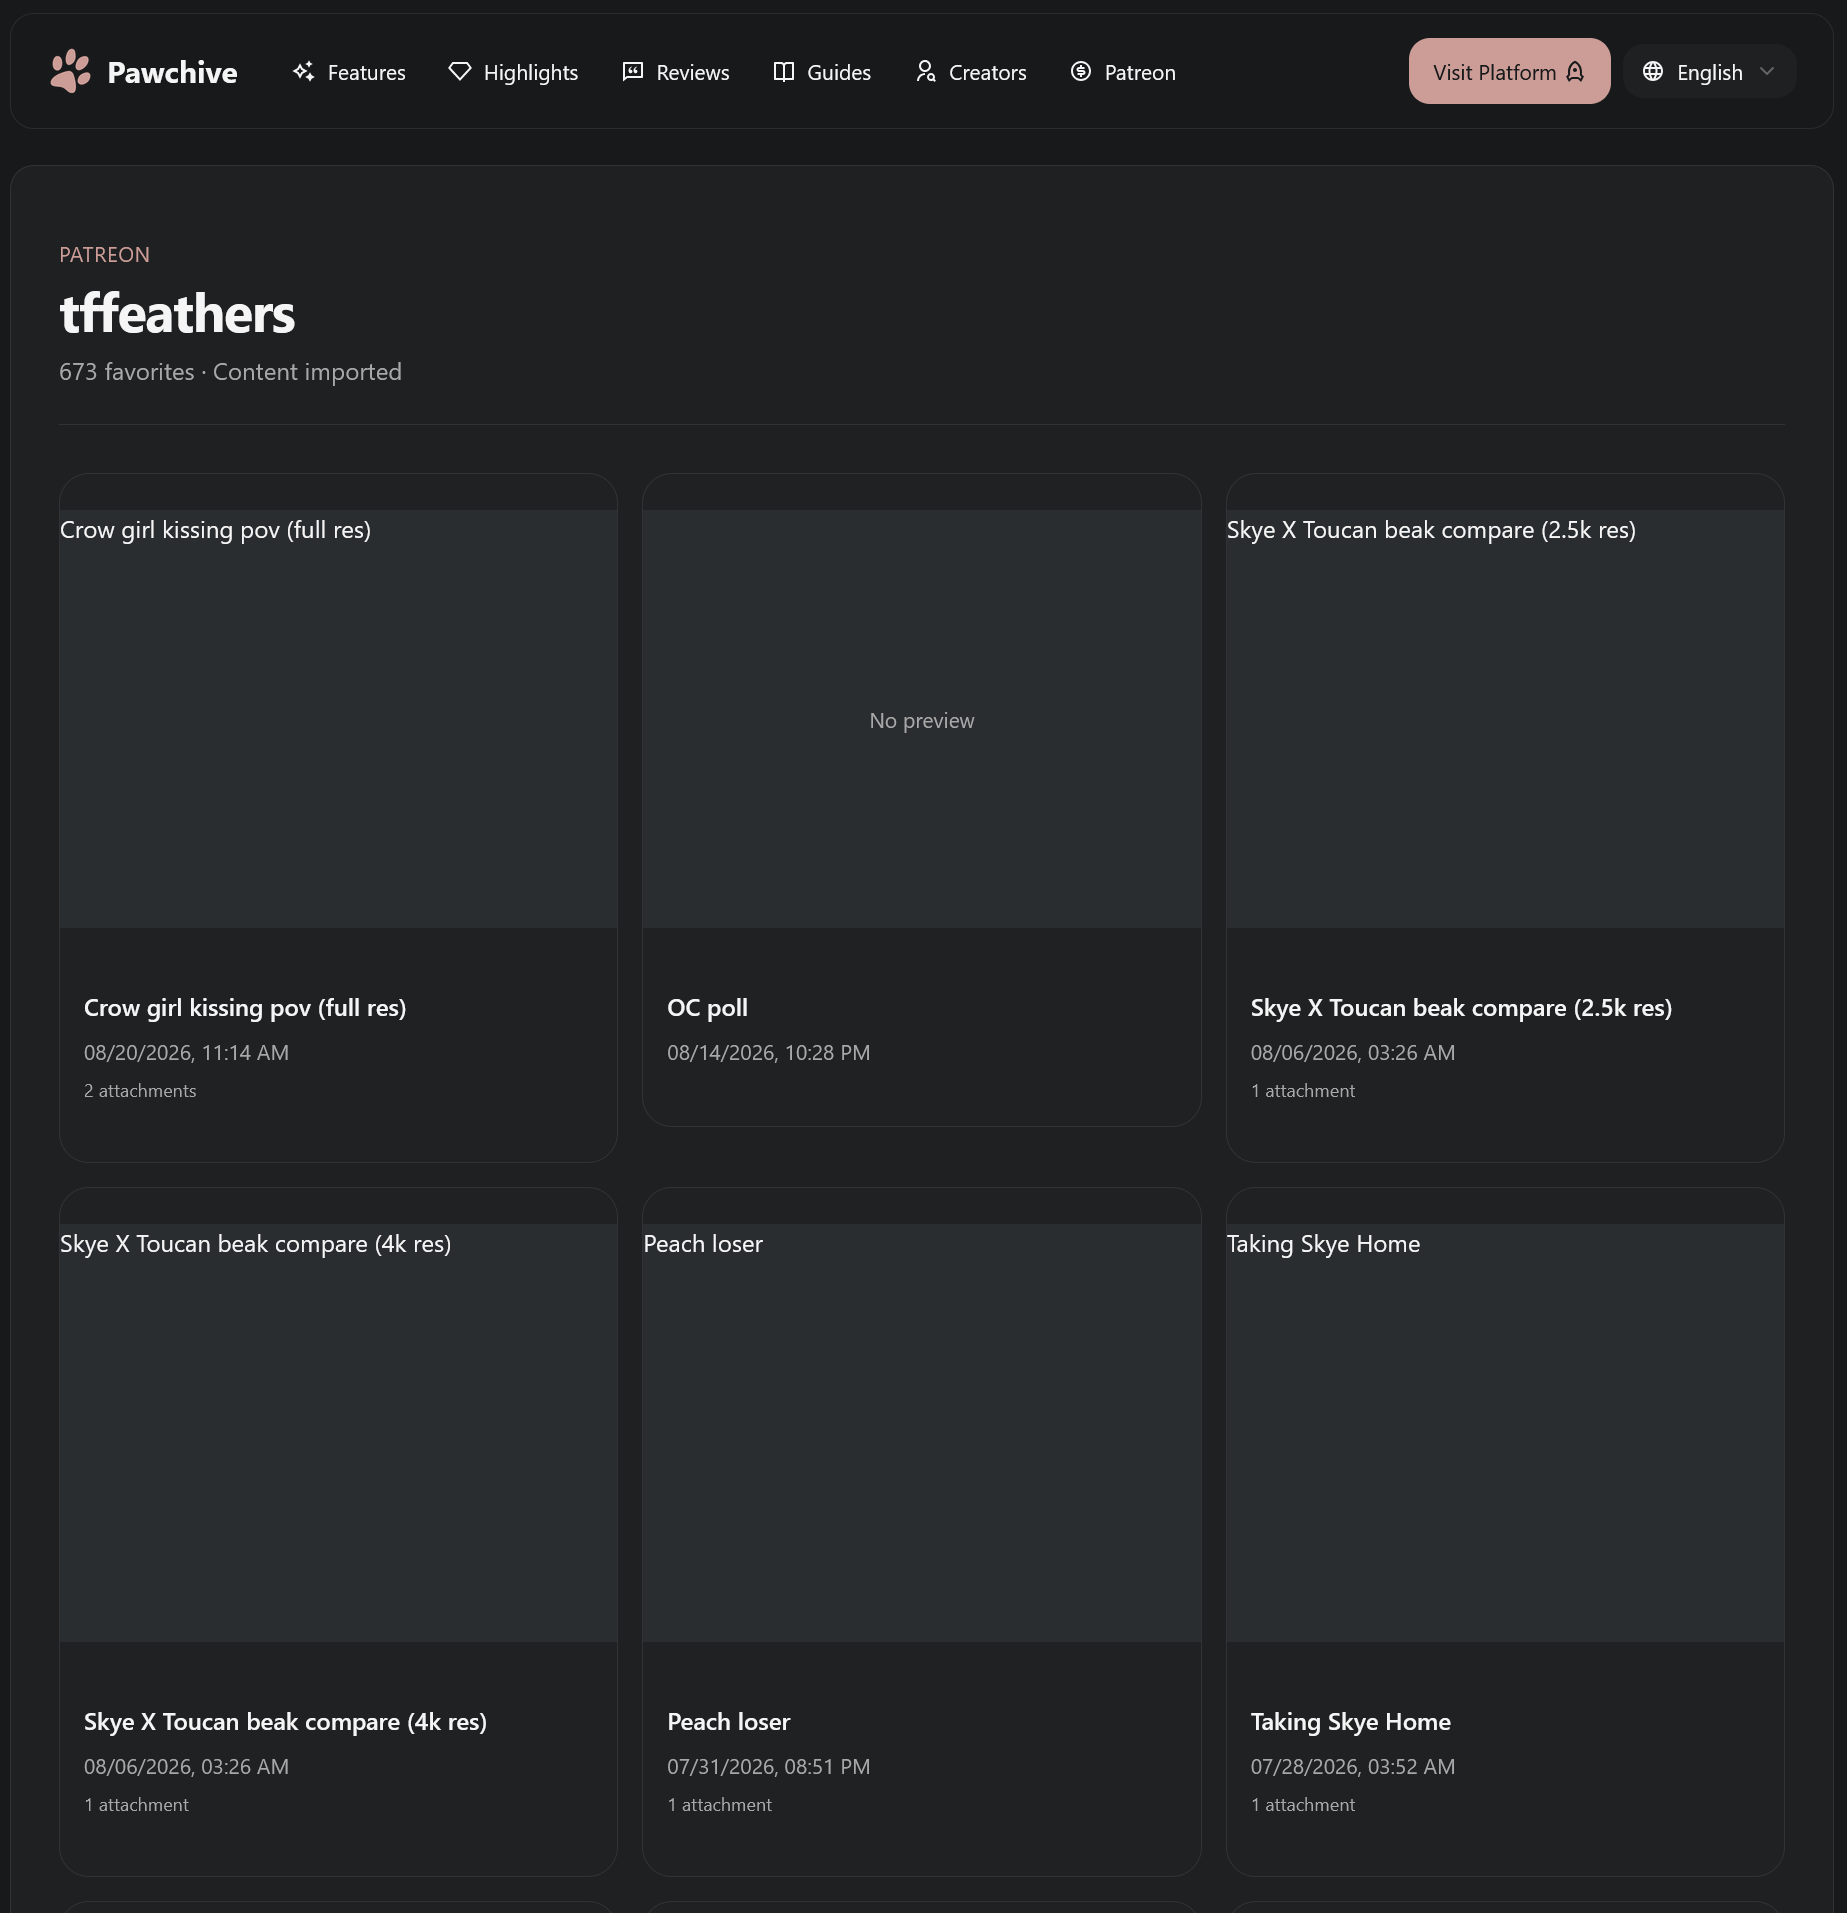
Task: Click the Reviews speech bubble icon
Action: point(633,72)
